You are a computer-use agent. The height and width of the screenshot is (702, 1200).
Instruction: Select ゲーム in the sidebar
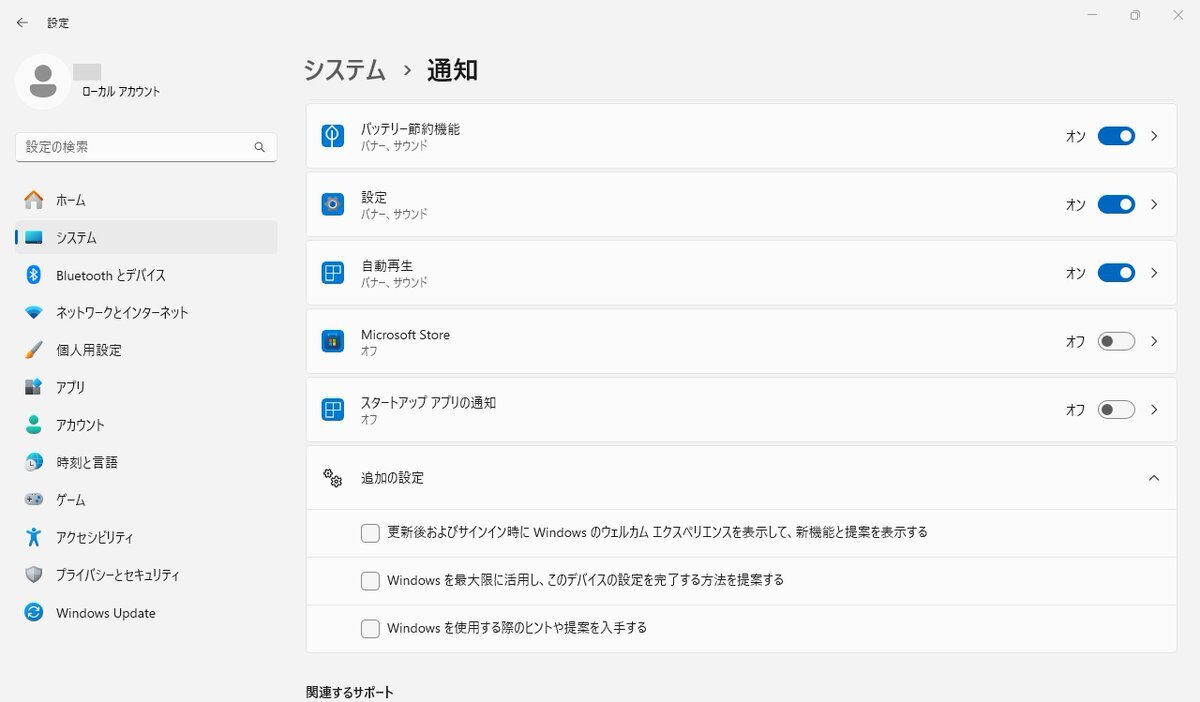pos(147,499)
